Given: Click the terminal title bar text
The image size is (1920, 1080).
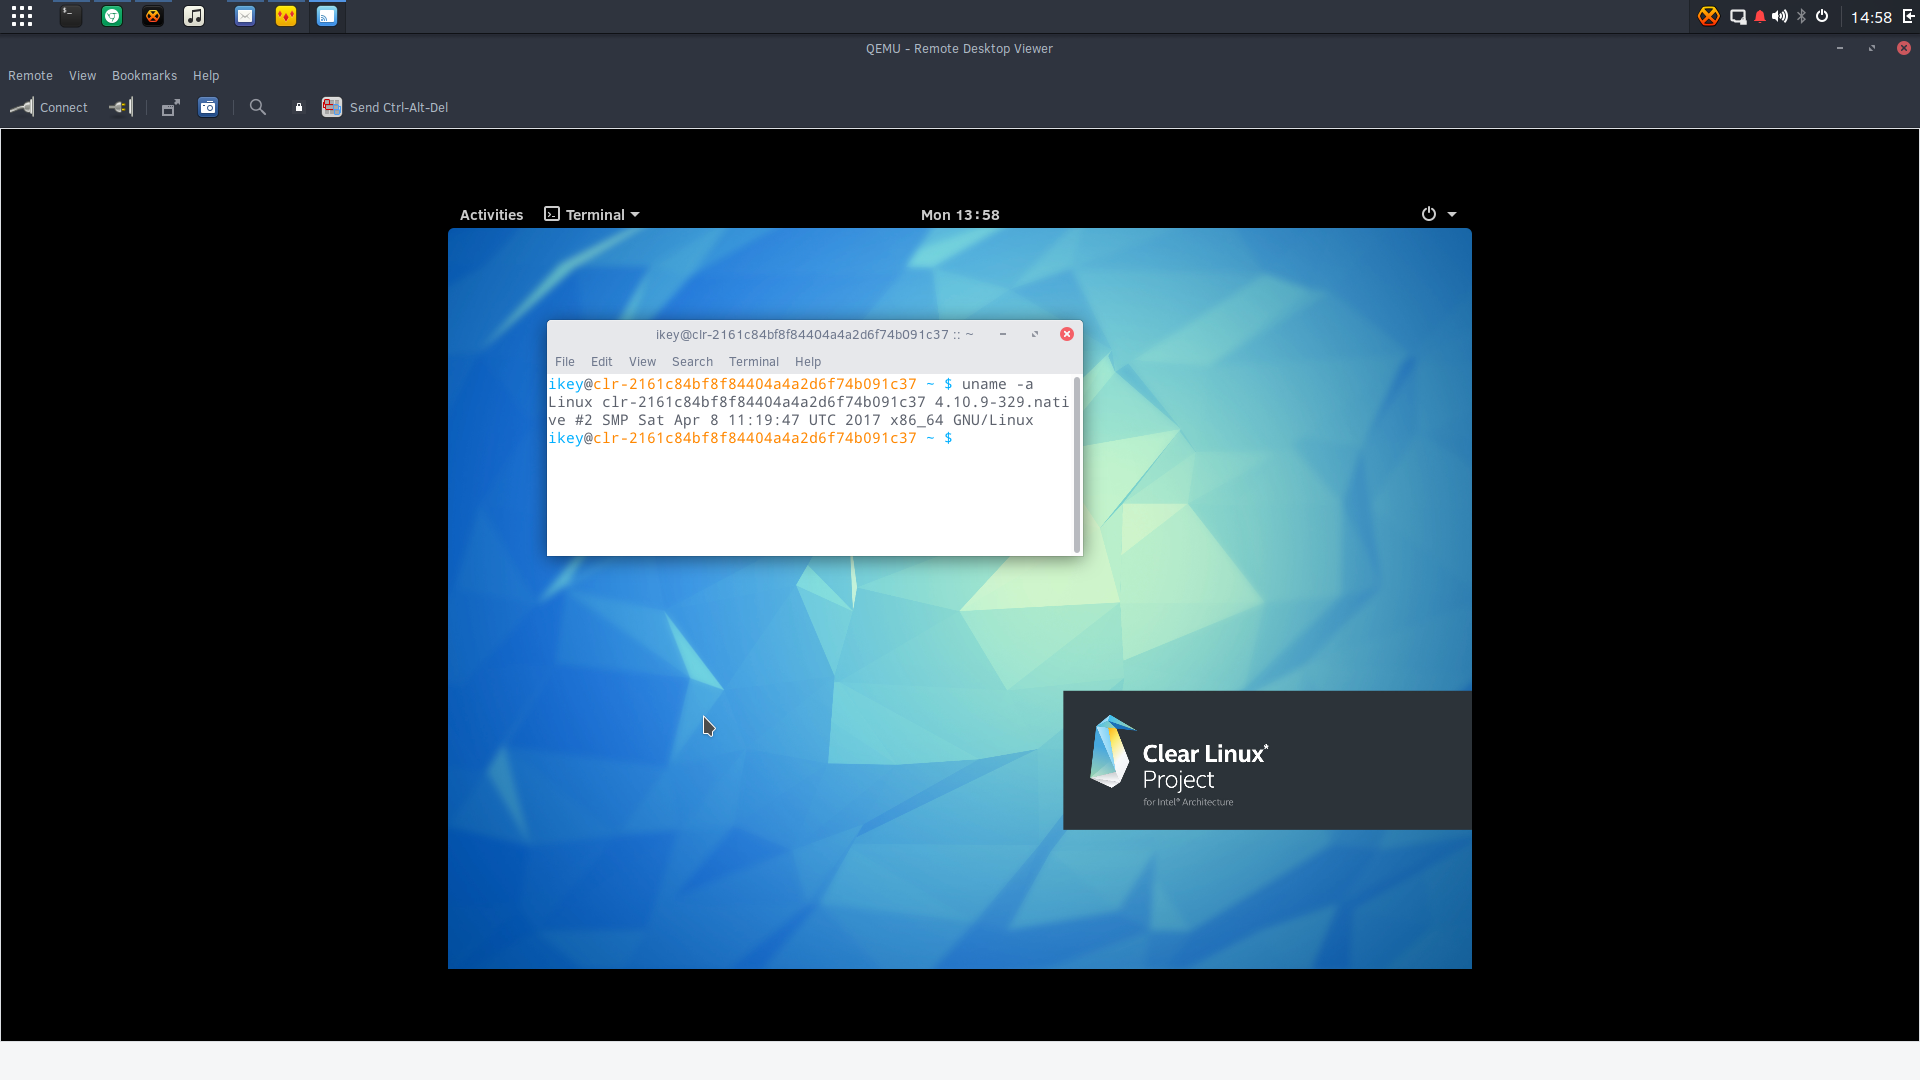Looking at the screenshot, I should [814, 335].
